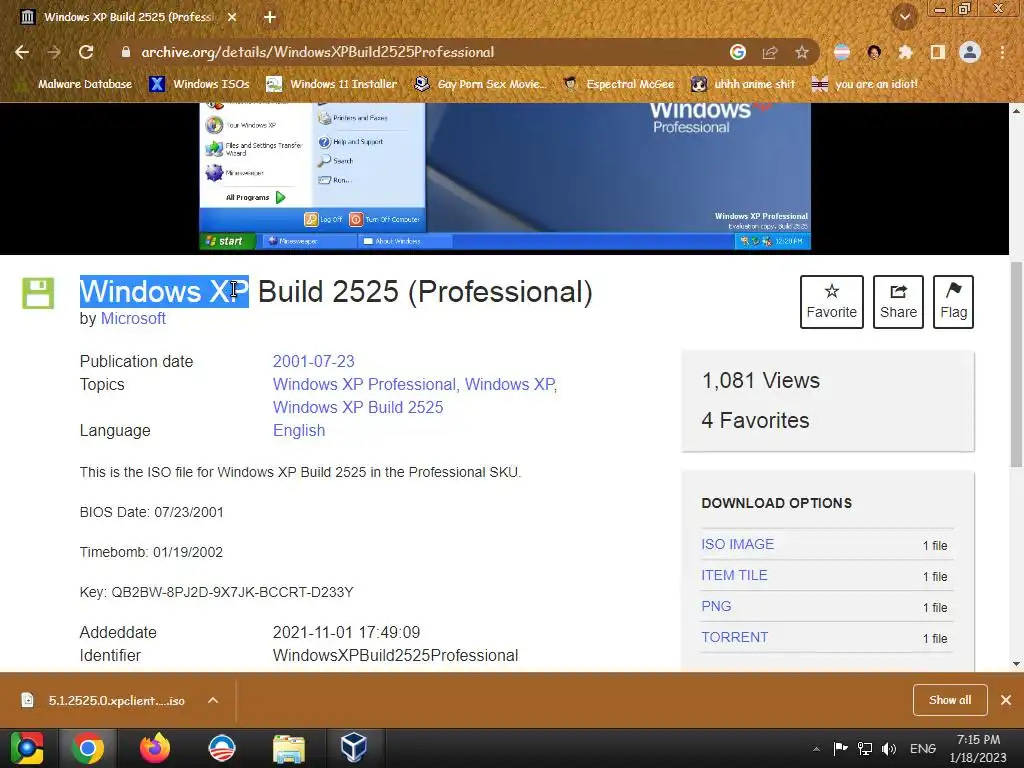Click the Flag button
The width and height of the screenshot is (1024, 768).
point(953,302)
